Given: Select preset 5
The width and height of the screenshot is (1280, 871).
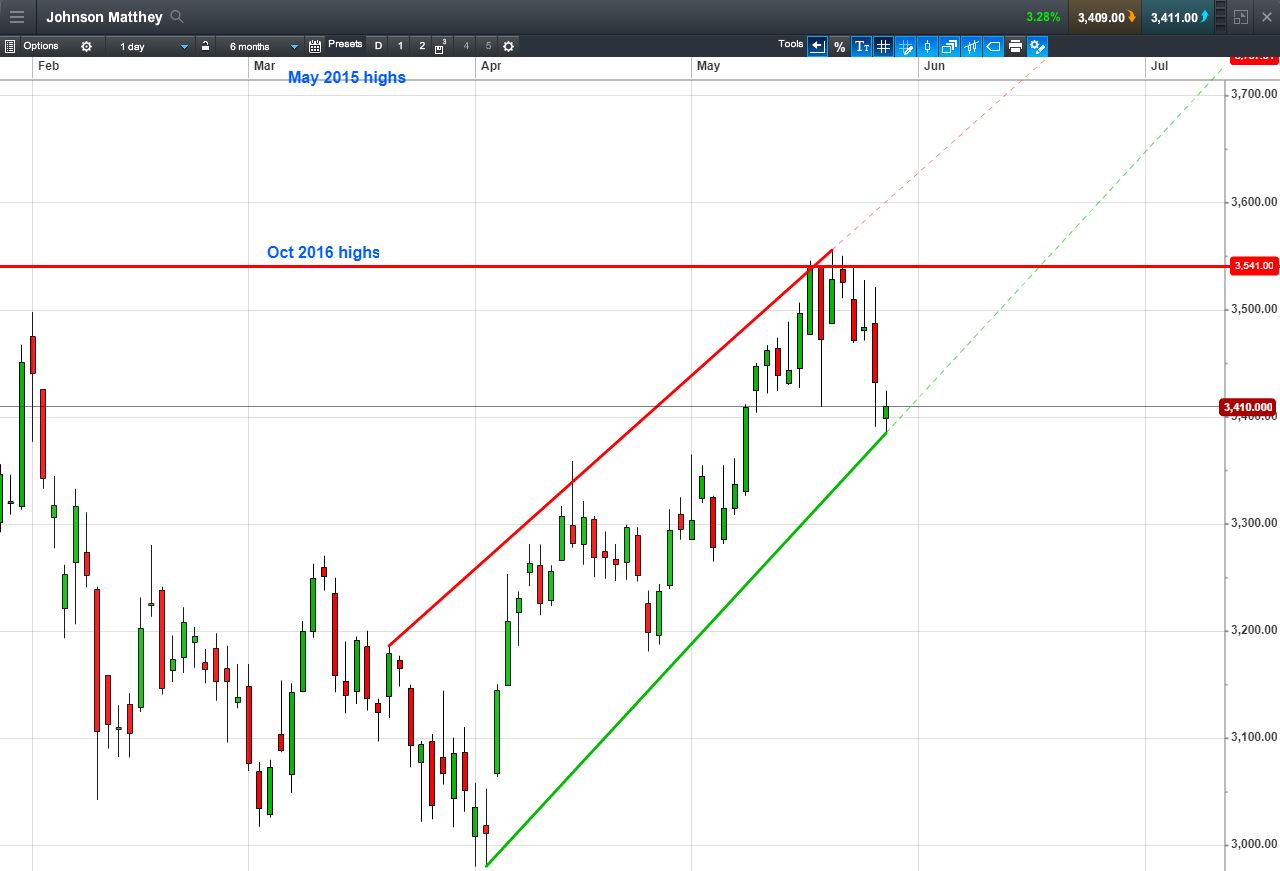Looking at the screenshot, I should tap(488, 46).
